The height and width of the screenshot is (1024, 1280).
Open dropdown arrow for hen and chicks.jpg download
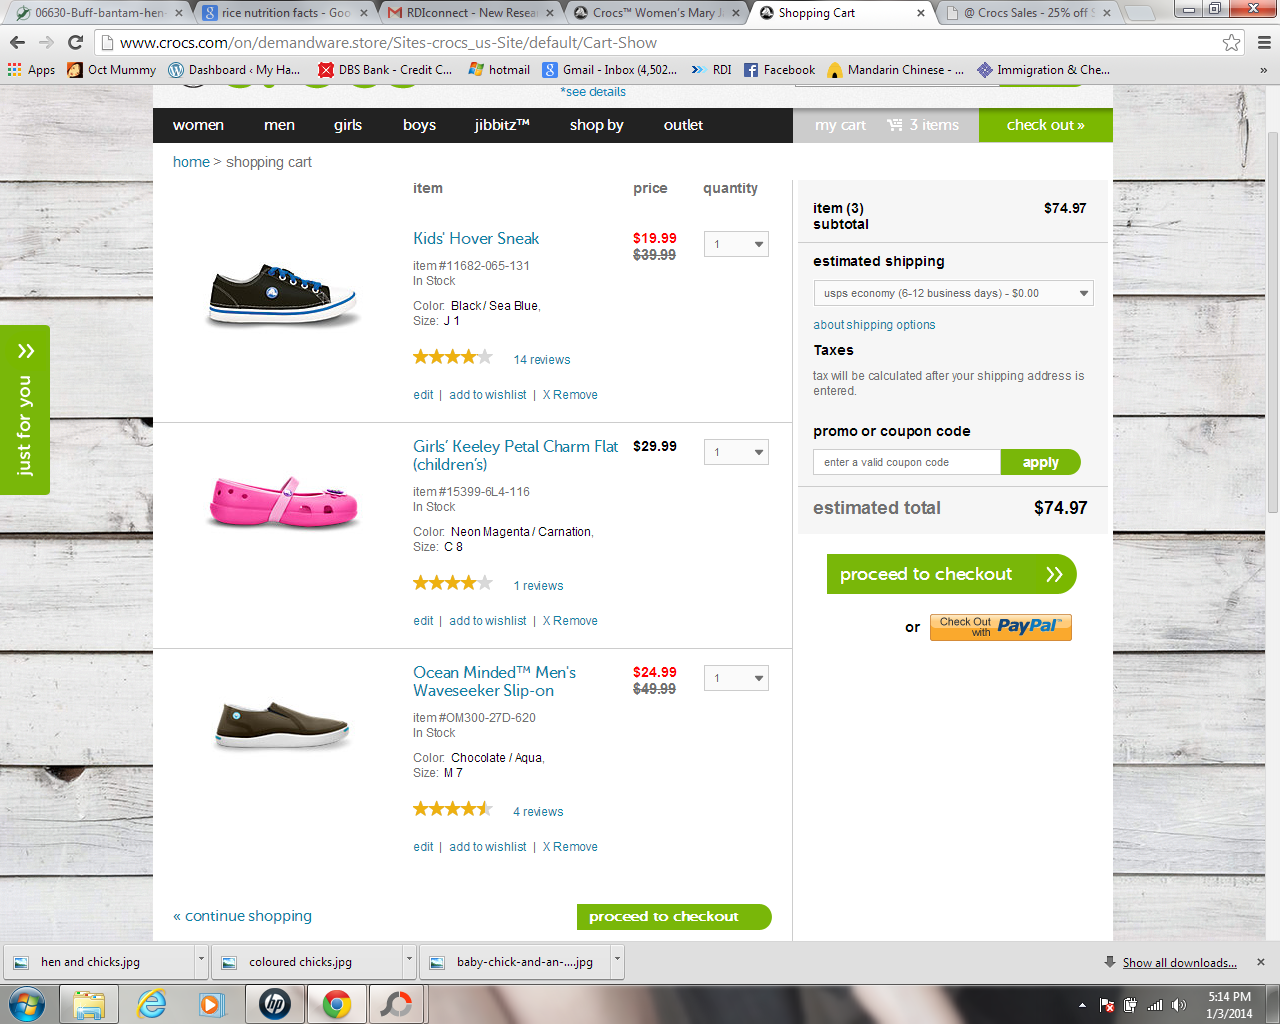click(x=201, y=959)
